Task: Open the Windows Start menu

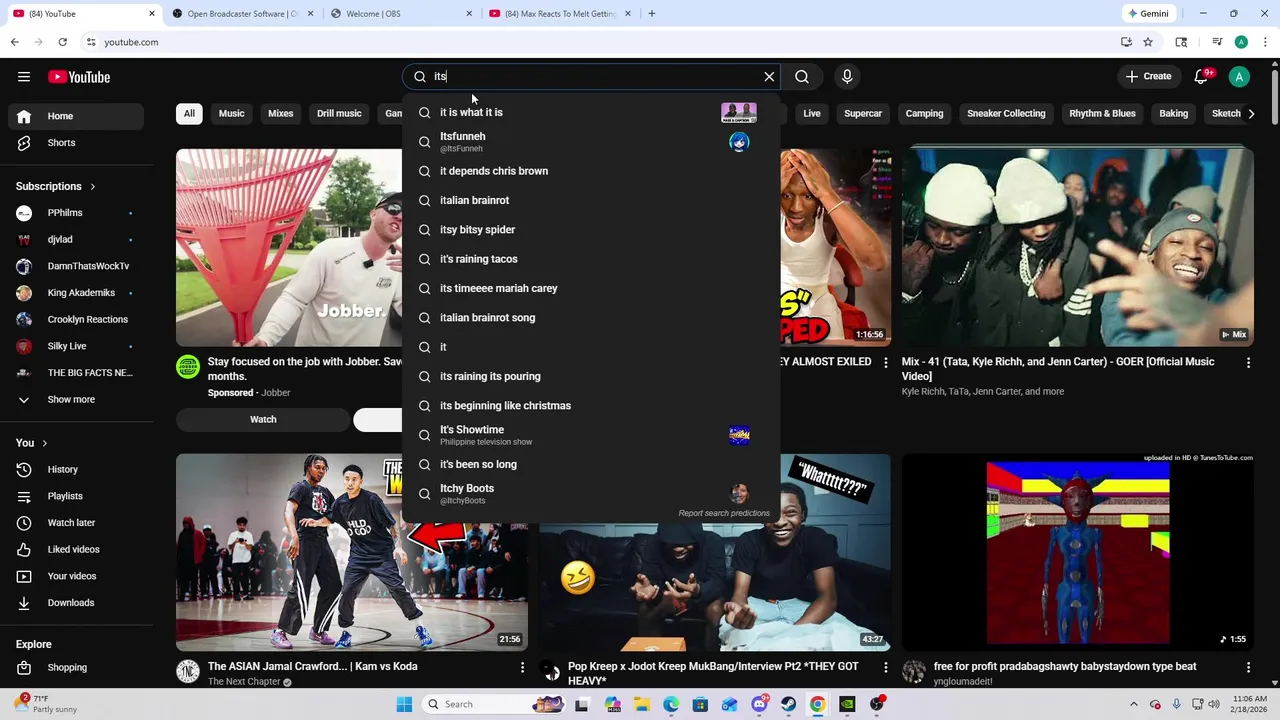Action: click(x=404, y=704)
